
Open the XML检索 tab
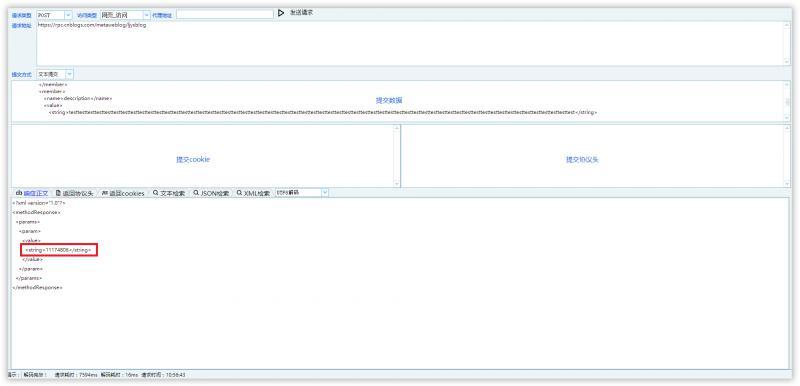click(x=253, y=193)
